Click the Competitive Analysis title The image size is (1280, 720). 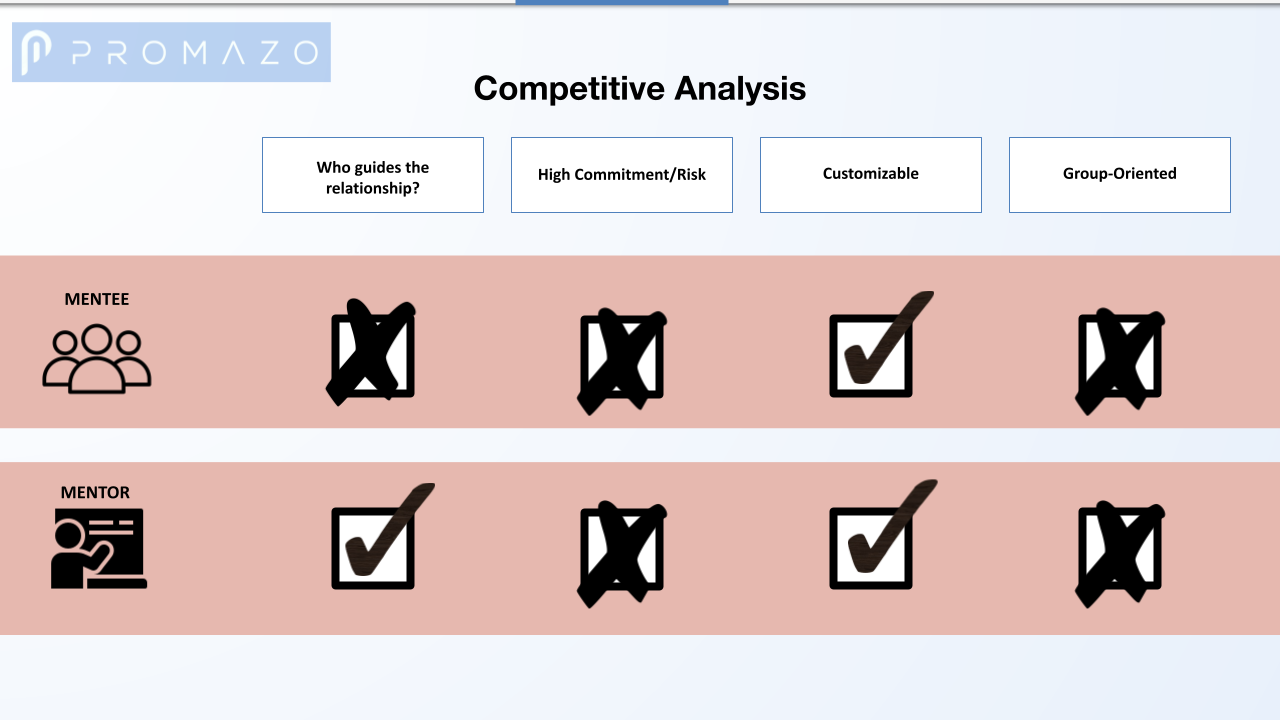pyautogui.click(x=640, y=88)
